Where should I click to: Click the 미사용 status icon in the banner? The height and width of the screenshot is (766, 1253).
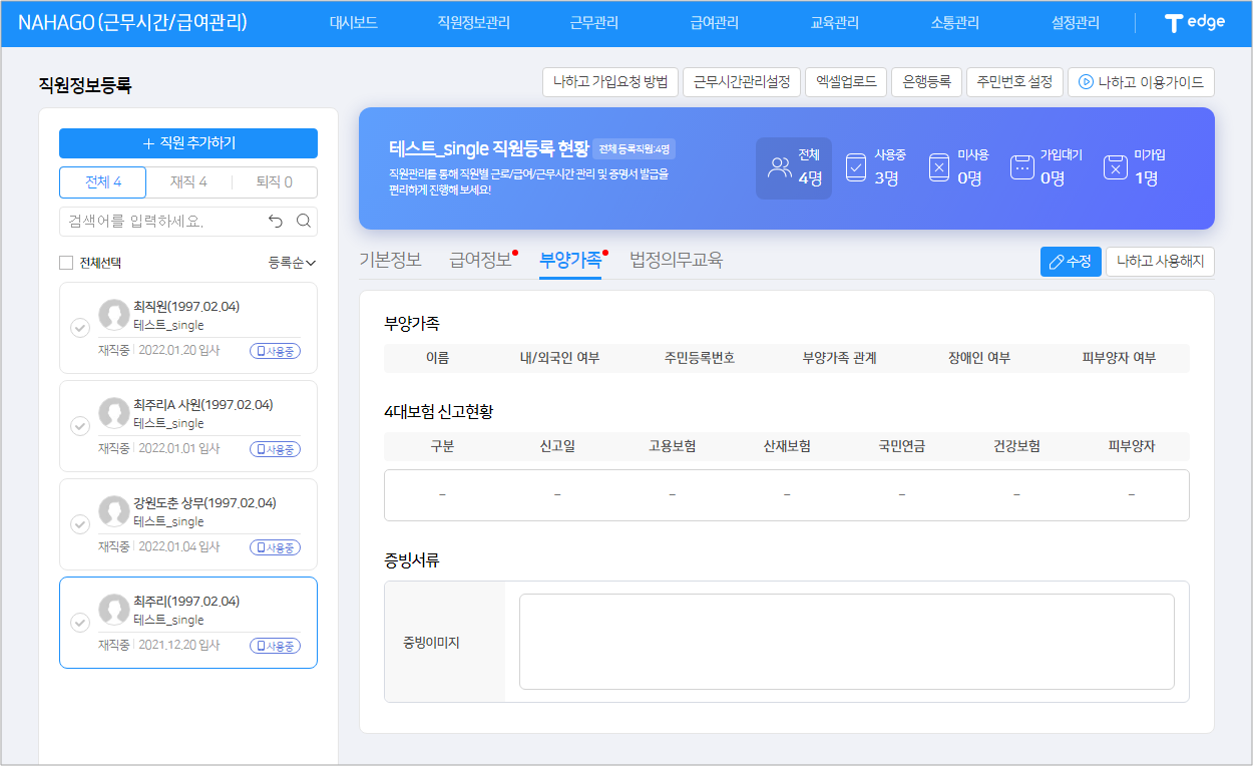(939, 168)
